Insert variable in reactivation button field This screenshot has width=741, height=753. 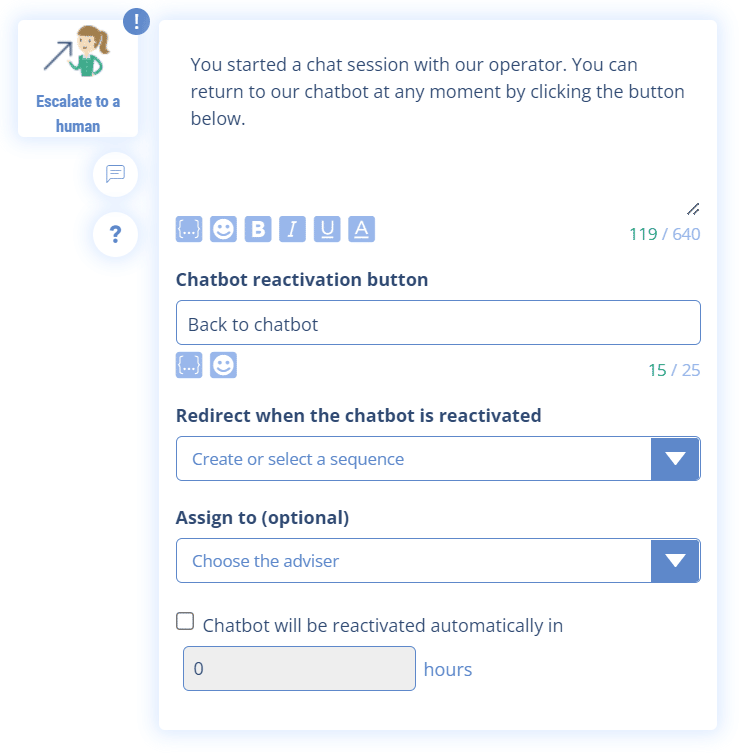[189, 365]
